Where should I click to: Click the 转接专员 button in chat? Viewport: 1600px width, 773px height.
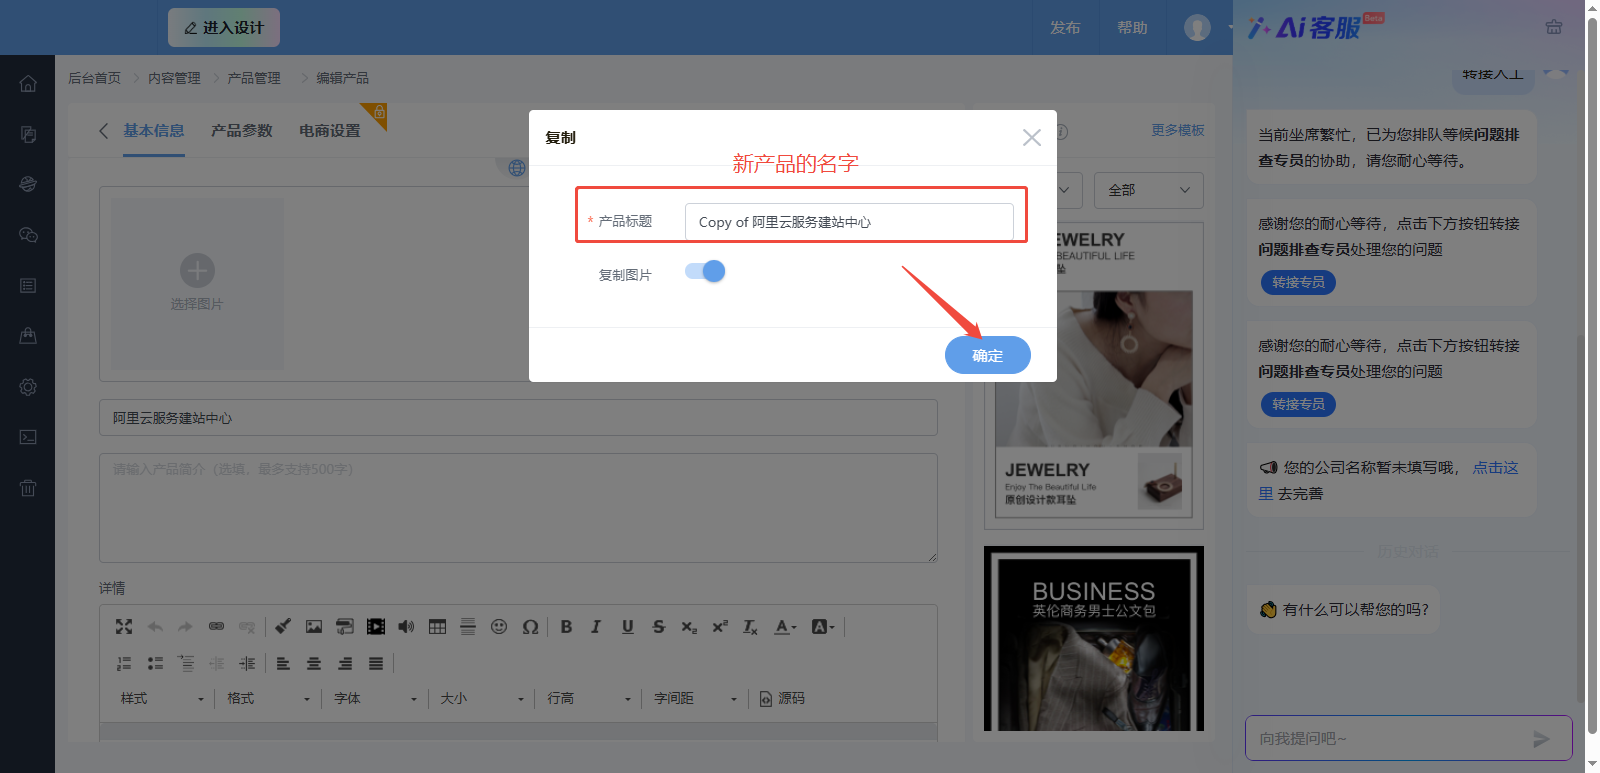(1298, 283)
